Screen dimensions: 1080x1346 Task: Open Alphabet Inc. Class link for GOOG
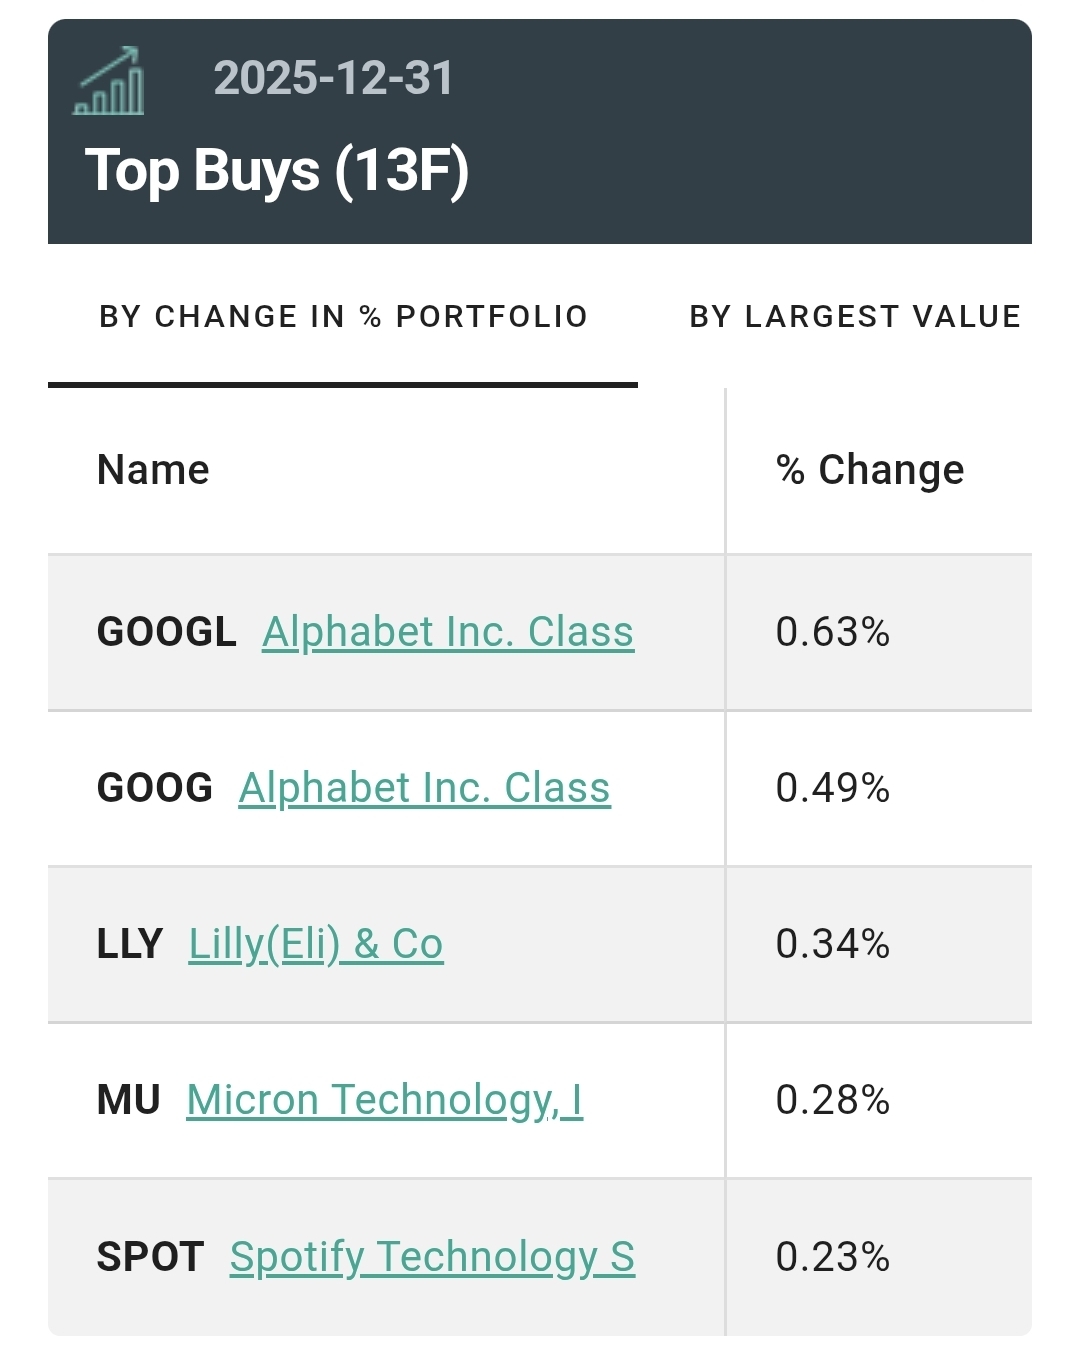(424, 788)
